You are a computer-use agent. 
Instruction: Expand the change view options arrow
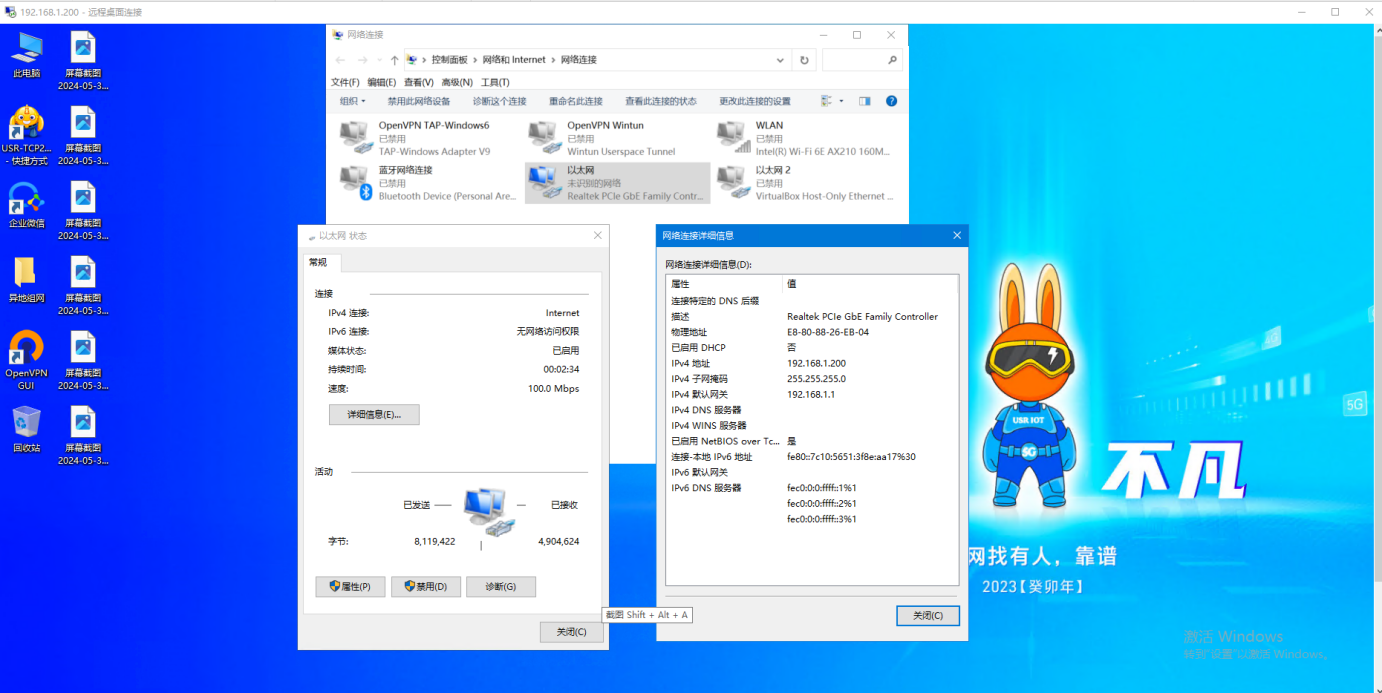tap(841, 101)
